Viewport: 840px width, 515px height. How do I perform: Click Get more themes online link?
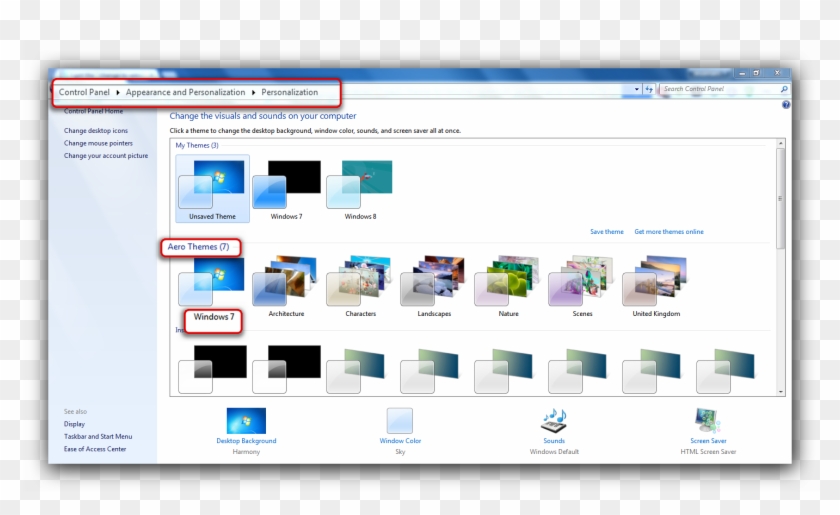[x=669, y=232]
